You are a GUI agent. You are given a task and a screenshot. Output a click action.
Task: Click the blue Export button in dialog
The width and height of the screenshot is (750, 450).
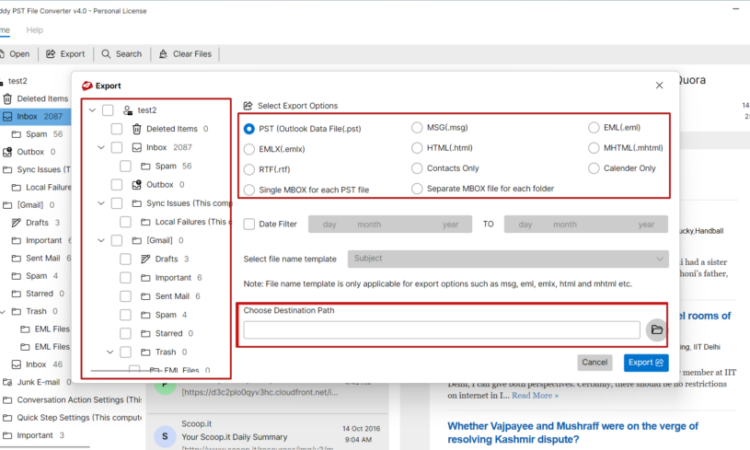click(645, 362)
